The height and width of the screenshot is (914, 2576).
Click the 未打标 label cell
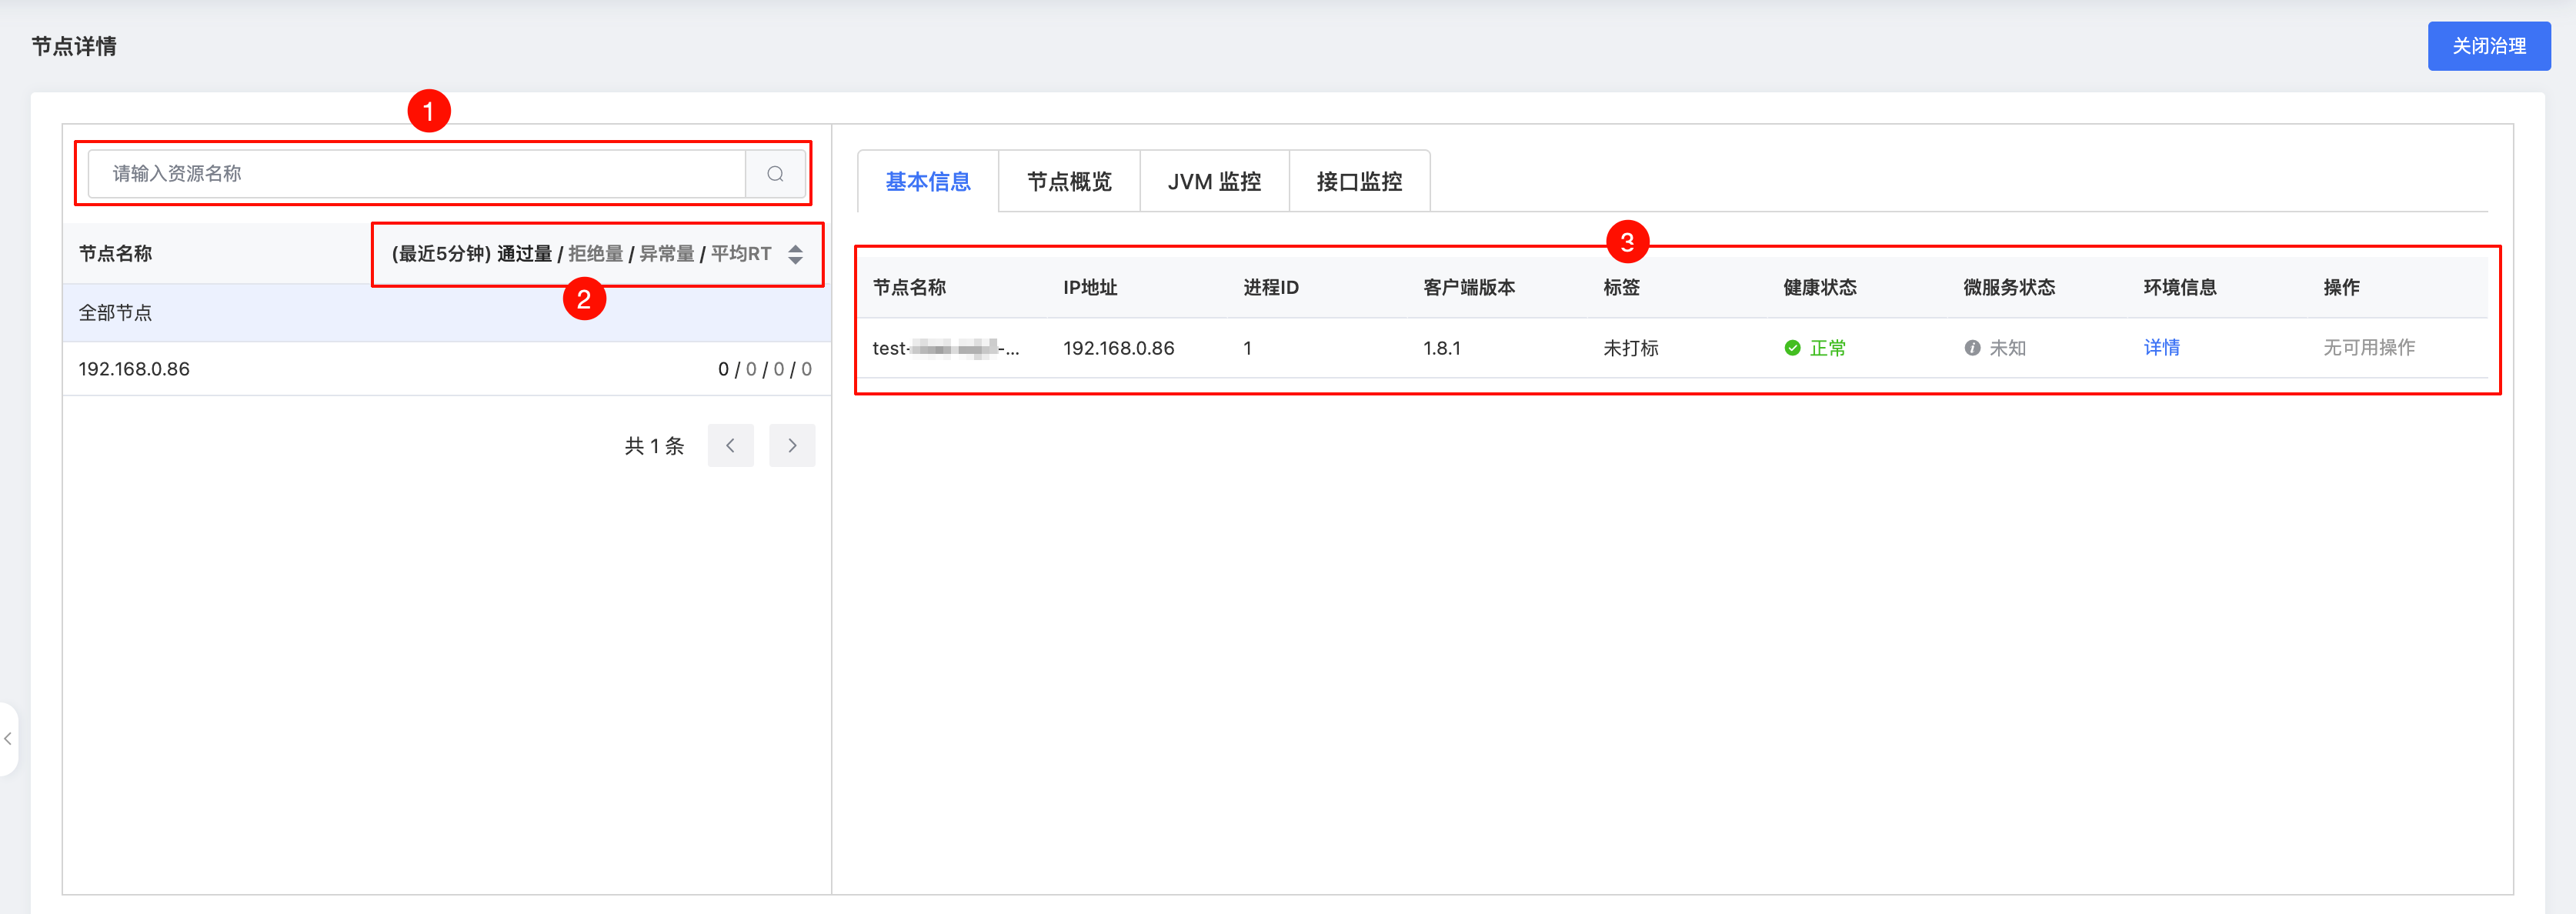[x=1630, y=348]
